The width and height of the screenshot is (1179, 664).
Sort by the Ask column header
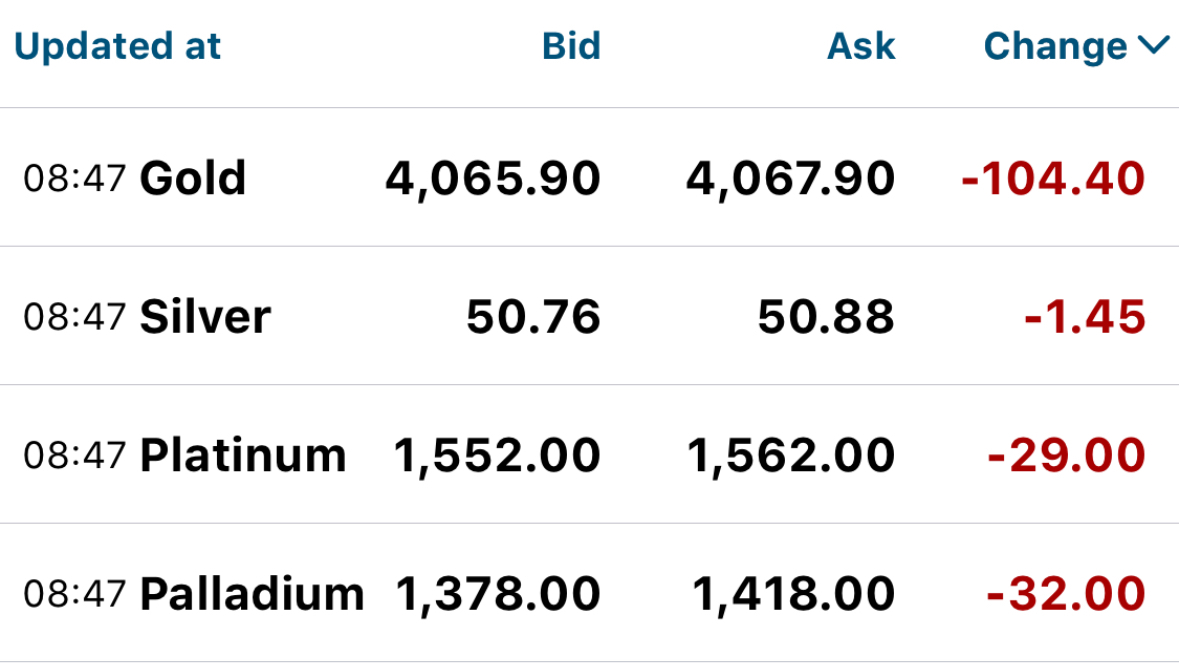point(861,47)
